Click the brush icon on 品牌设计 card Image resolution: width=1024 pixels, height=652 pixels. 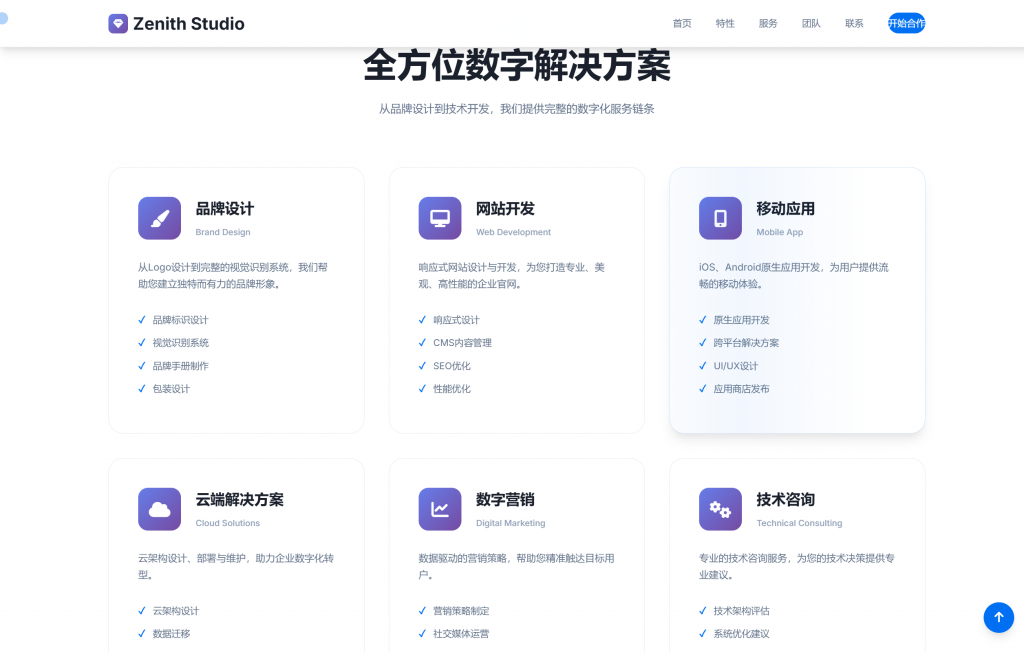coord(159,218)
